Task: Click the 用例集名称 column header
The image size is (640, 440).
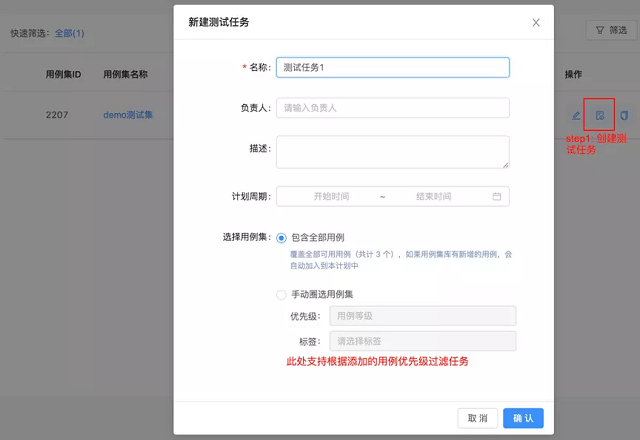Action: 125,74
